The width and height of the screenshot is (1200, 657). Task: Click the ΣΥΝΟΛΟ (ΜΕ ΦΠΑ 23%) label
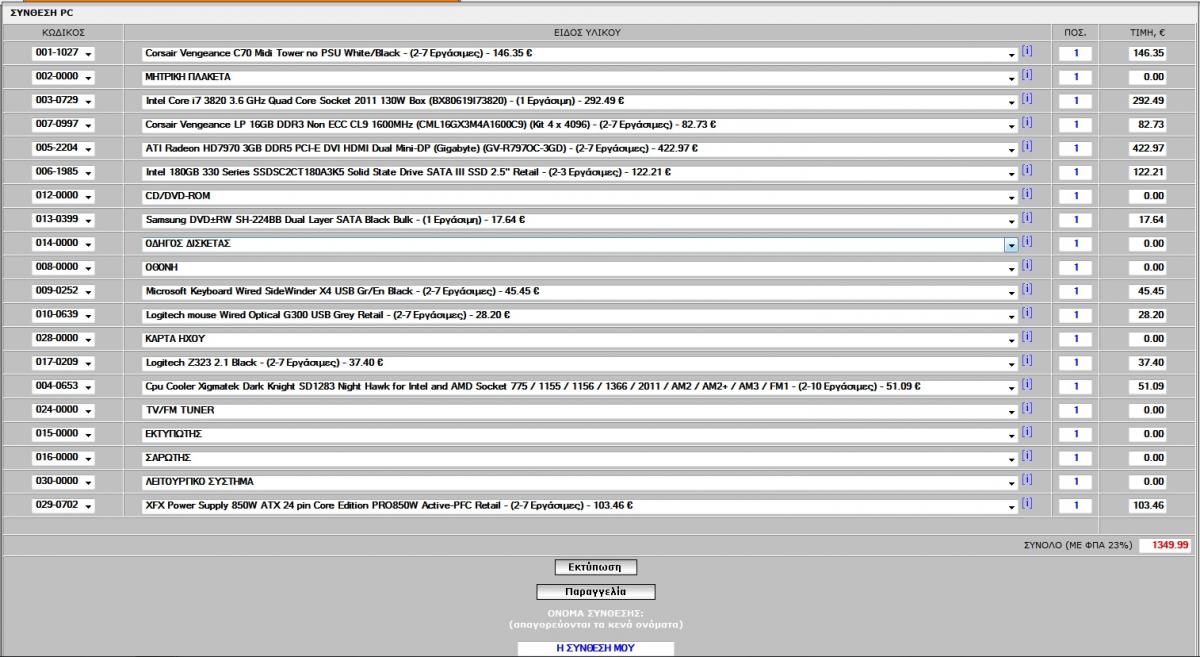tap(1078, 545)
